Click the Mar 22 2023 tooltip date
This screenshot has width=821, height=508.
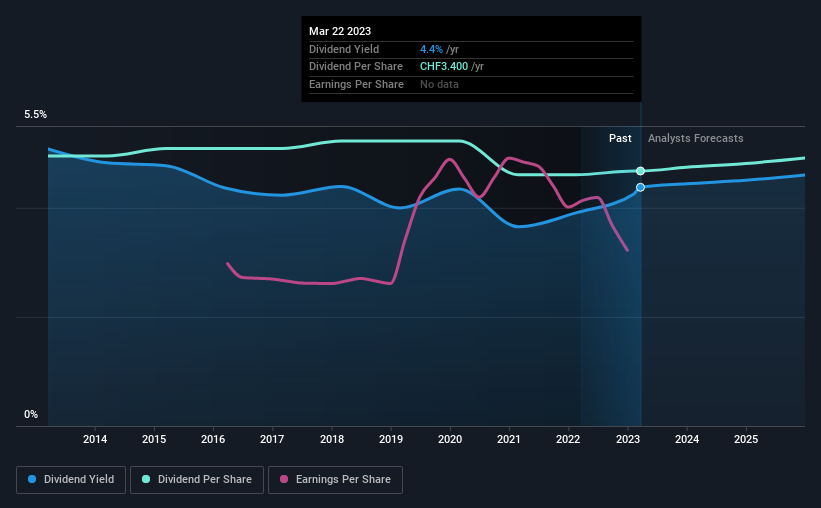[340, 31]
